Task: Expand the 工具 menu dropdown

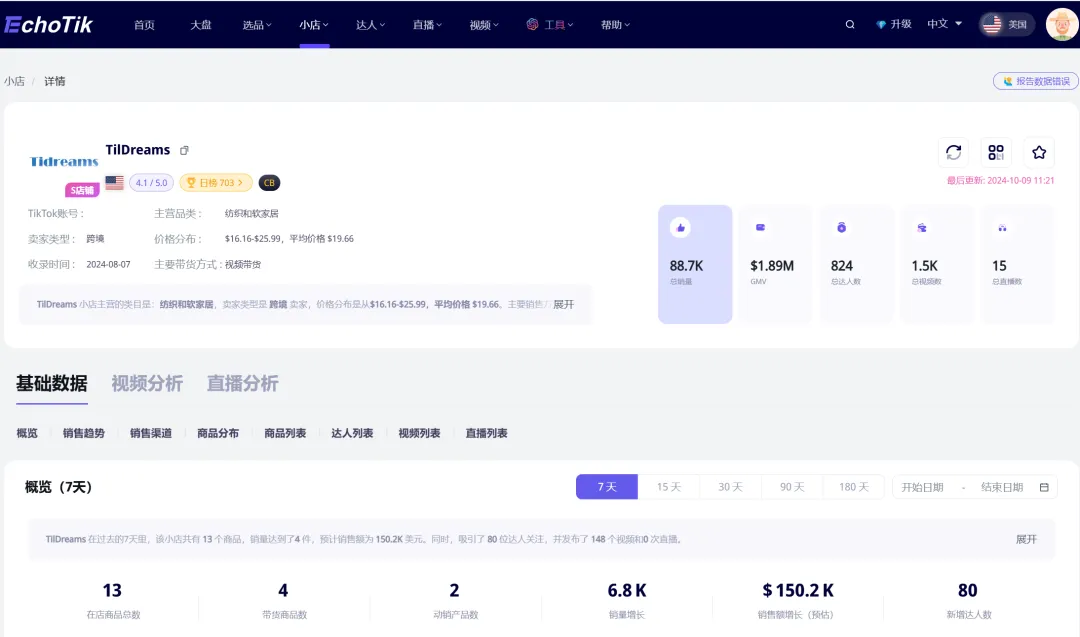Action: coord(550,25)
